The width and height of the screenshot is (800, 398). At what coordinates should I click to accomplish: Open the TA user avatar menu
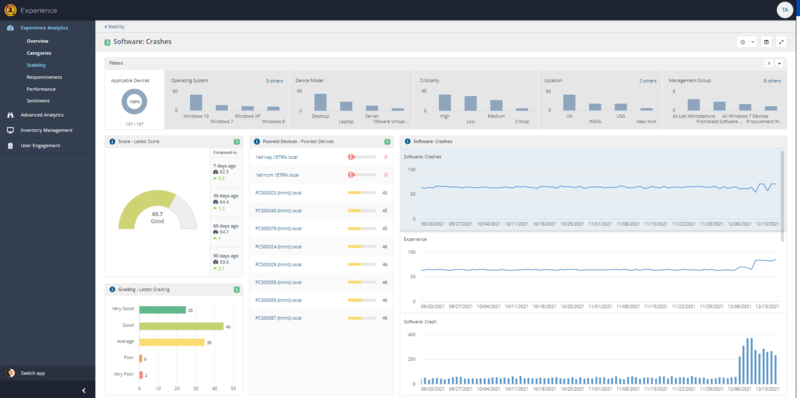click(x=784, y=10)
